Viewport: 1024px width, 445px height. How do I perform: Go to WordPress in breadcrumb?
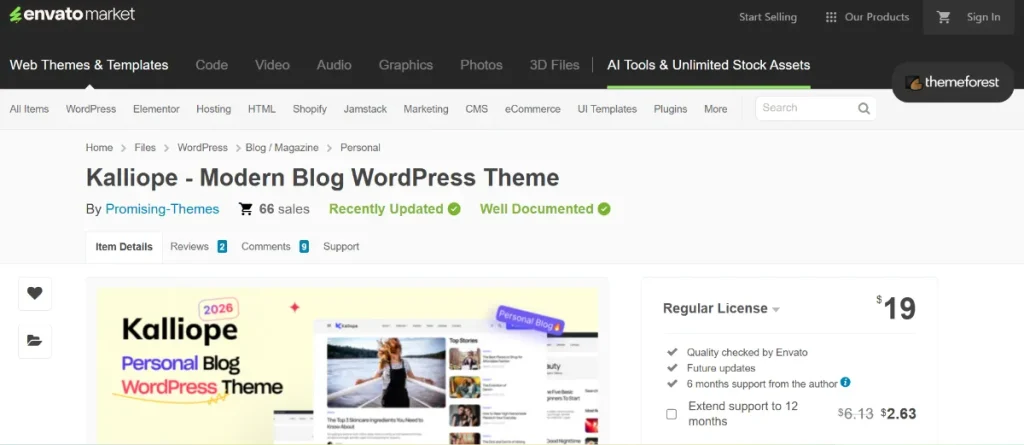[202, 148]
